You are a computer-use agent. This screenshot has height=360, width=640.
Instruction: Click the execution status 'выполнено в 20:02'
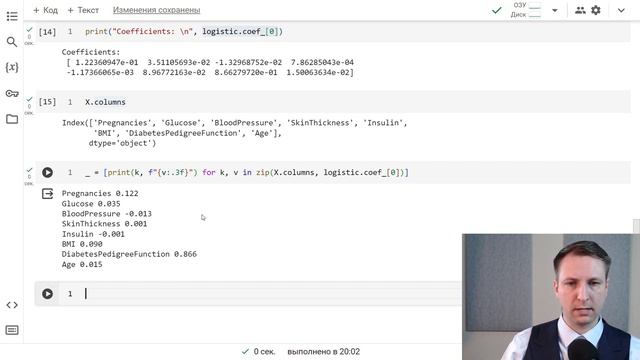tap(323, 351)
